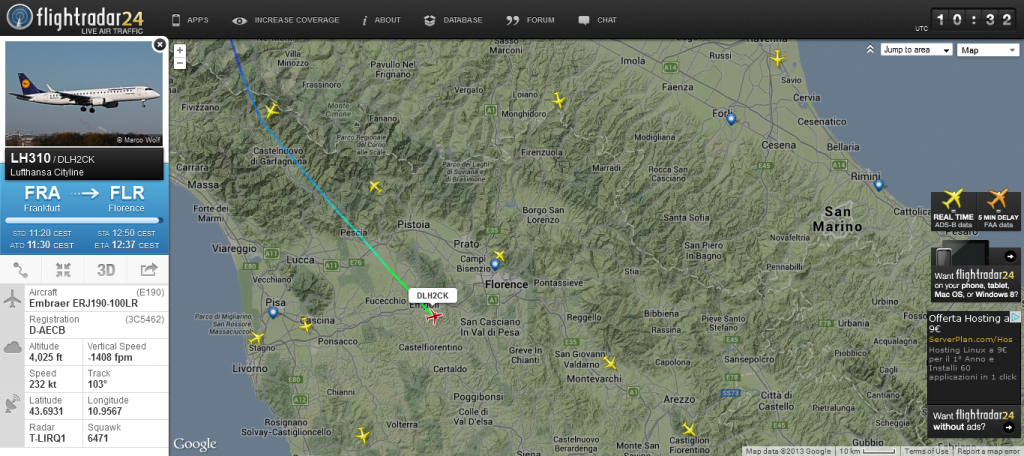
Task: Click the flight route icon in info panel
Action: 21,269
